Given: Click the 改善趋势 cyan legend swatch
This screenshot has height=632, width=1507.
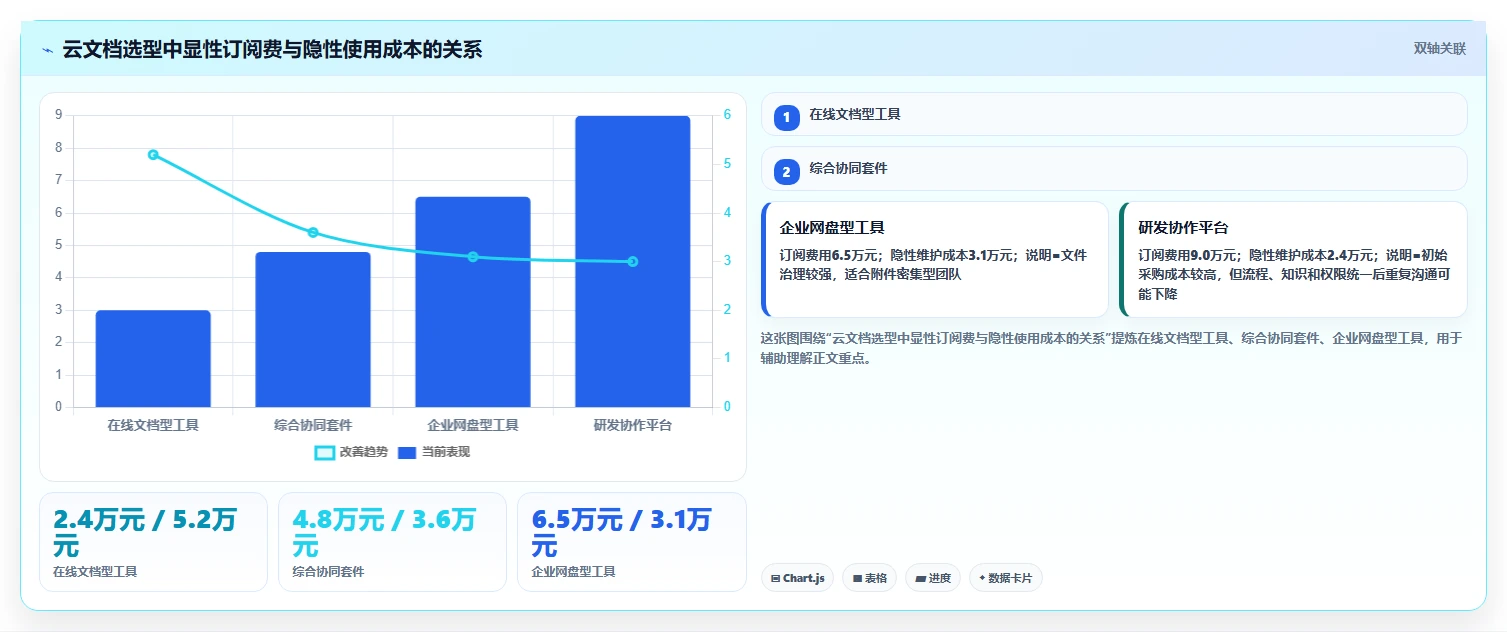Looking at the screenshot, I should tap(324, 453).
